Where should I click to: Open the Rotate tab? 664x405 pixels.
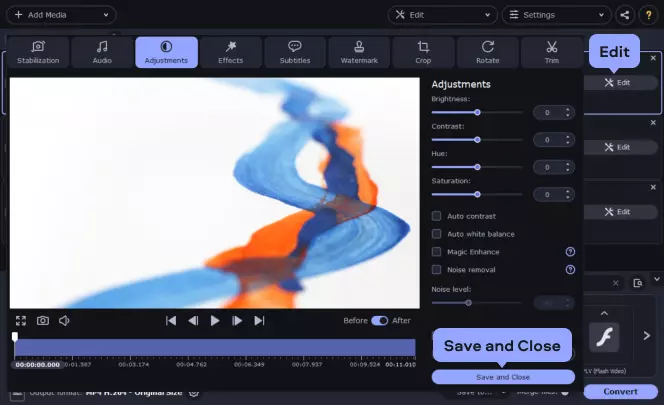pyautogui.click(x=488, y=52)
